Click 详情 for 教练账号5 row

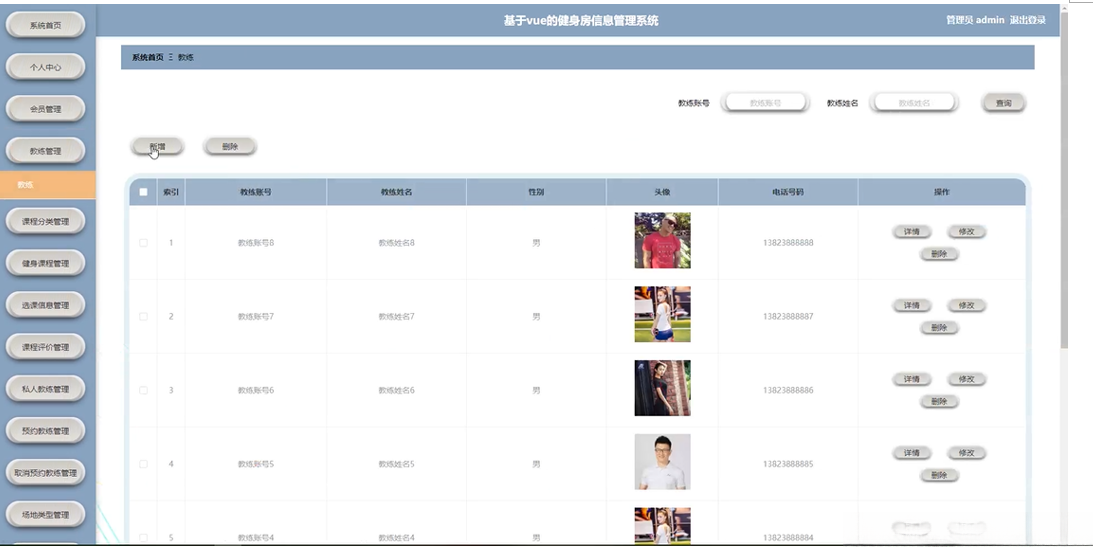click(x=912, y=453)
